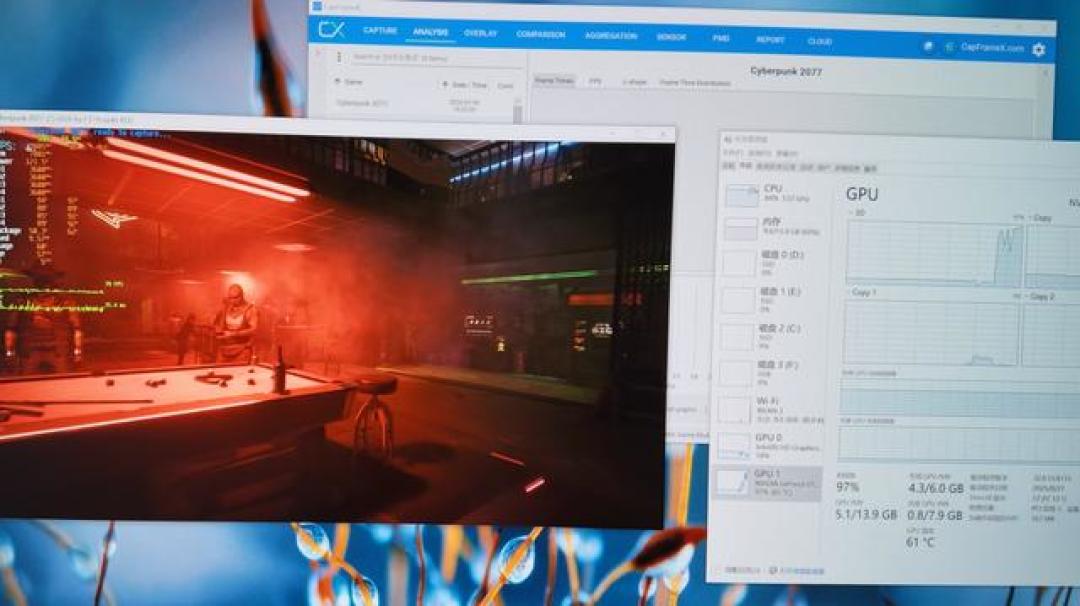Click the 3D GPU usage graph
This screenshot has height=606, width=1080.
coord(935,253)
